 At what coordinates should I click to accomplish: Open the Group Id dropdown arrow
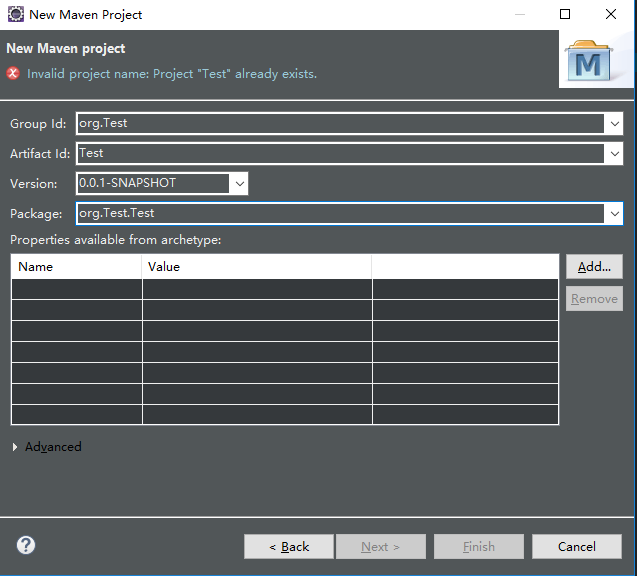[x=614, y=123]
